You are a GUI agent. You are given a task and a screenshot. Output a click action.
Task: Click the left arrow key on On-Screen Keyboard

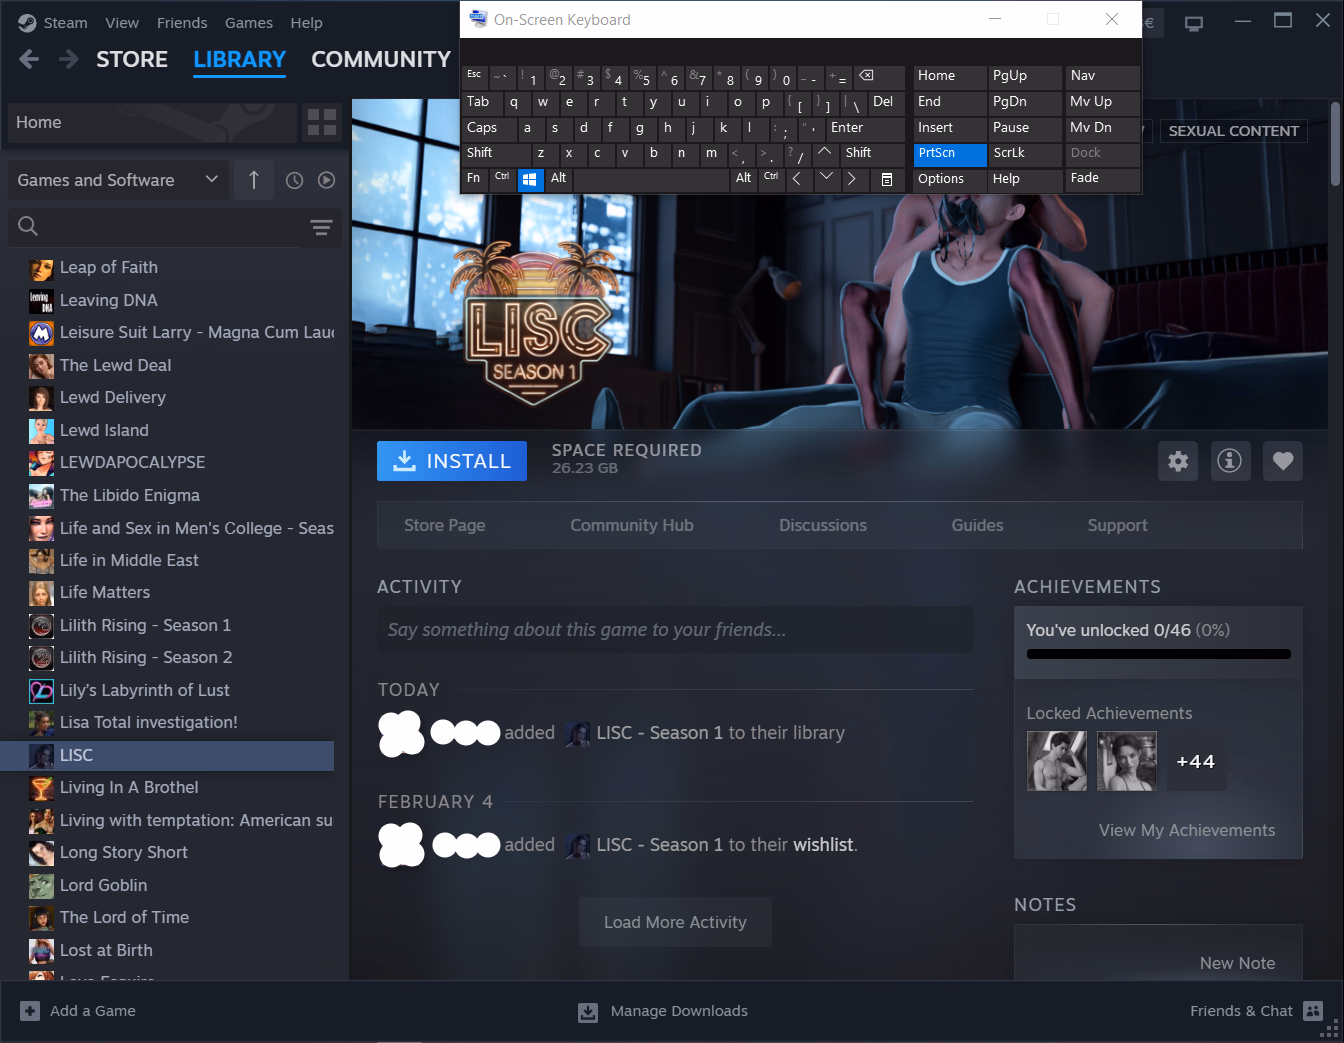(798, 180)
